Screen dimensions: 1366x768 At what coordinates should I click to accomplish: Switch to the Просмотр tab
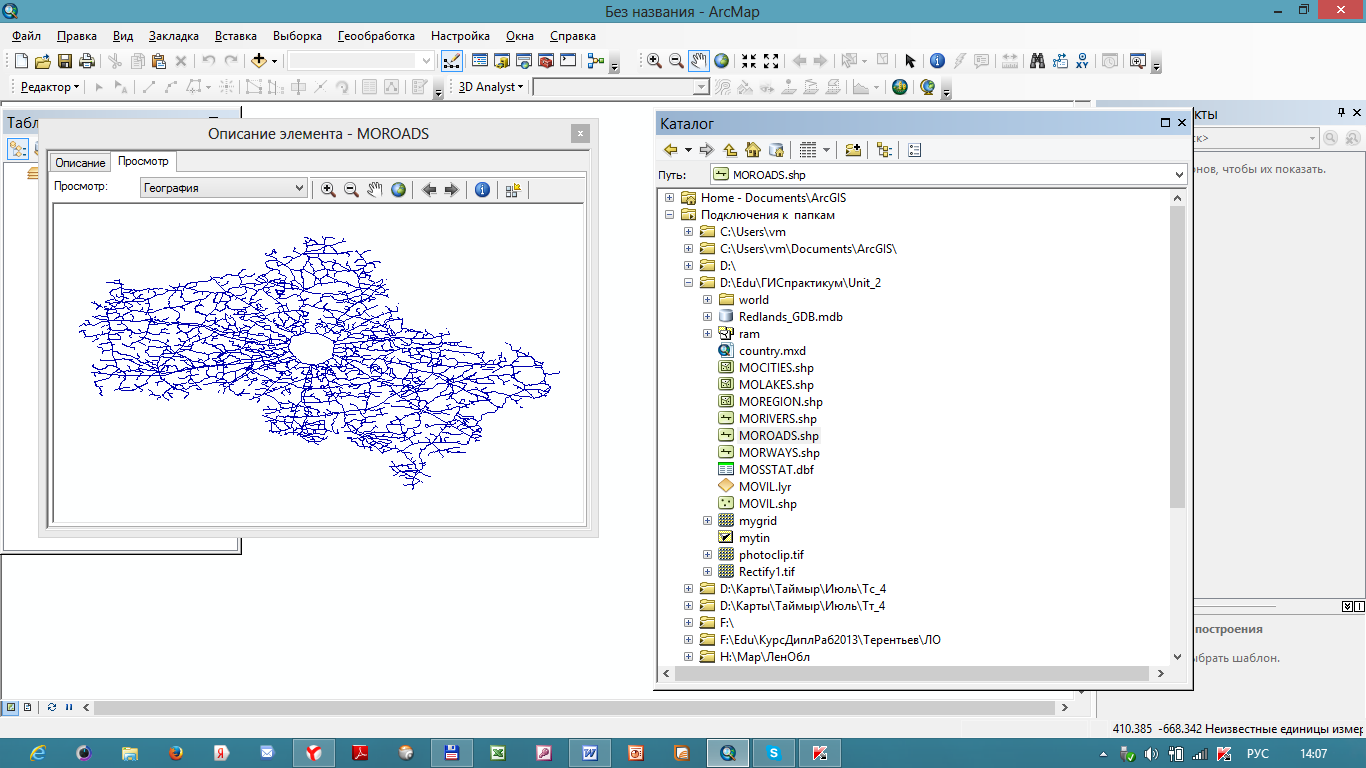pyautogui.click(x=144, y=161)
